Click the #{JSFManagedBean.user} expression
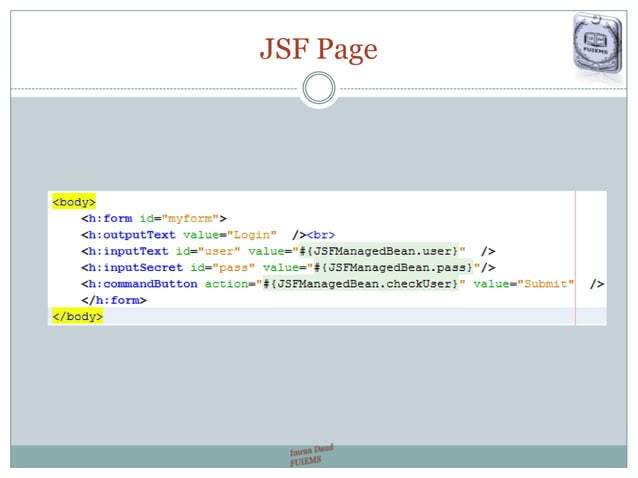The image size is (638, 478). 379,251
